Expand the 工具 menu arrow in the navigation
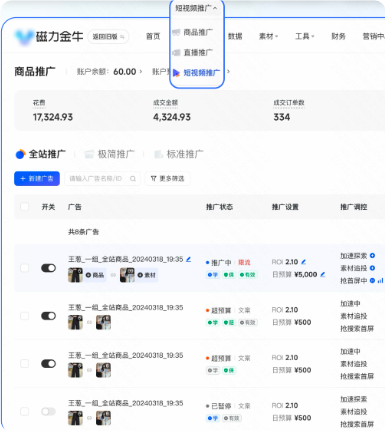The width and height of the screenshot is (385, 431). (313, 36)
